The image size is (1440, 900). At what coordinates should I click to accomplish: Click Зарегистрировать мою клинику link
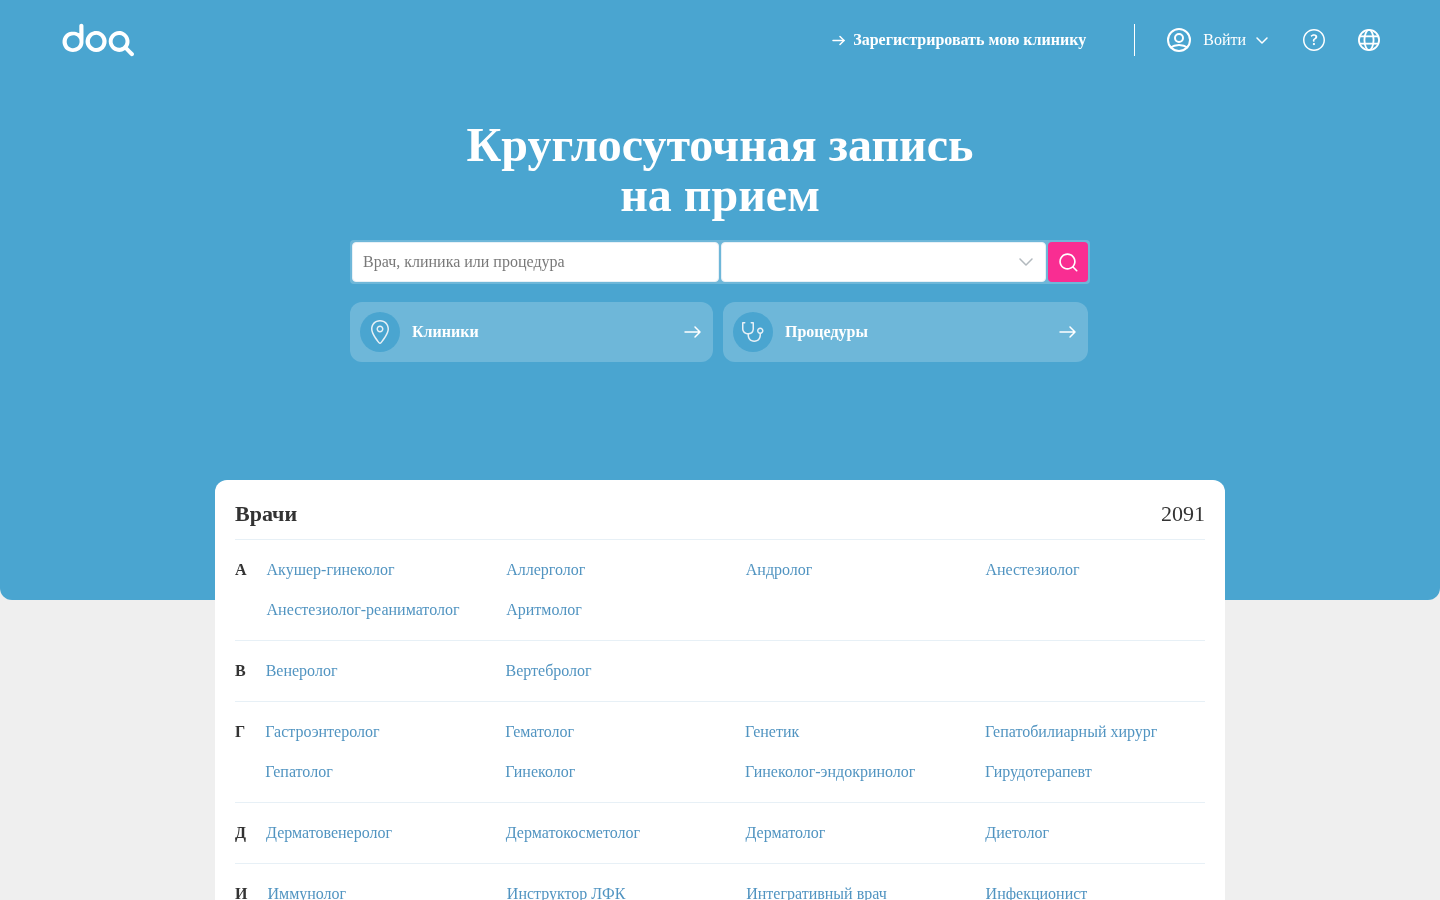959,40
